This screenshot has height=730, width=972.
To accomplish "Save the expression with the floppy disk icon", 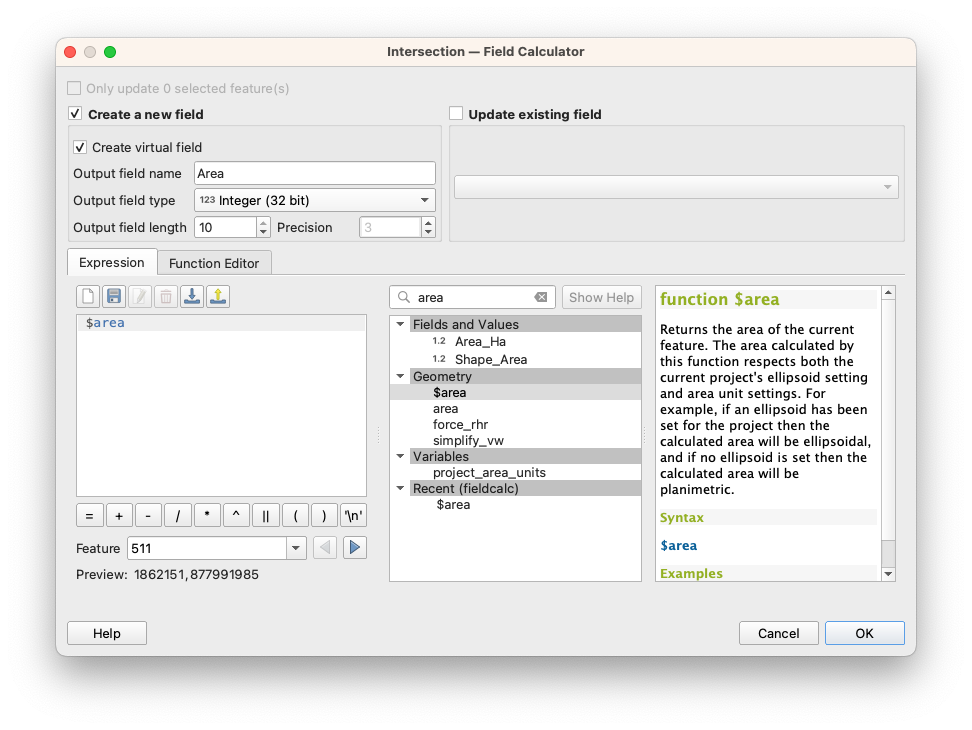I will [114, 296].
